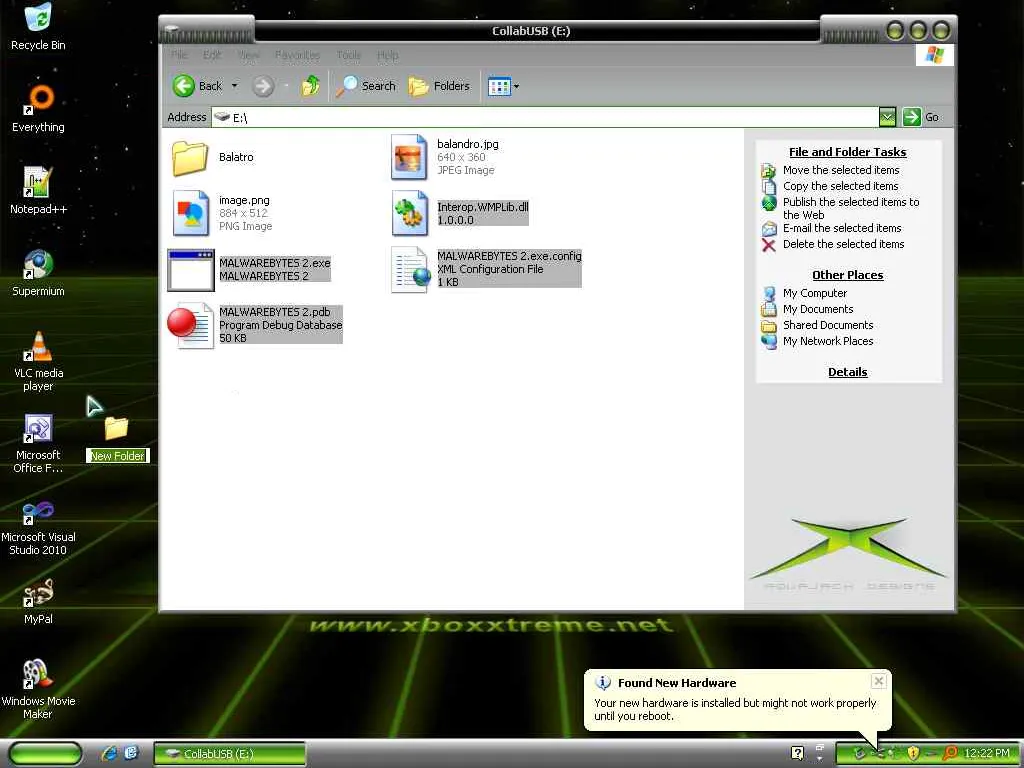Screen dimensions: 1024x768
Task: Click Delete the selected items
Action: [843, 244]
